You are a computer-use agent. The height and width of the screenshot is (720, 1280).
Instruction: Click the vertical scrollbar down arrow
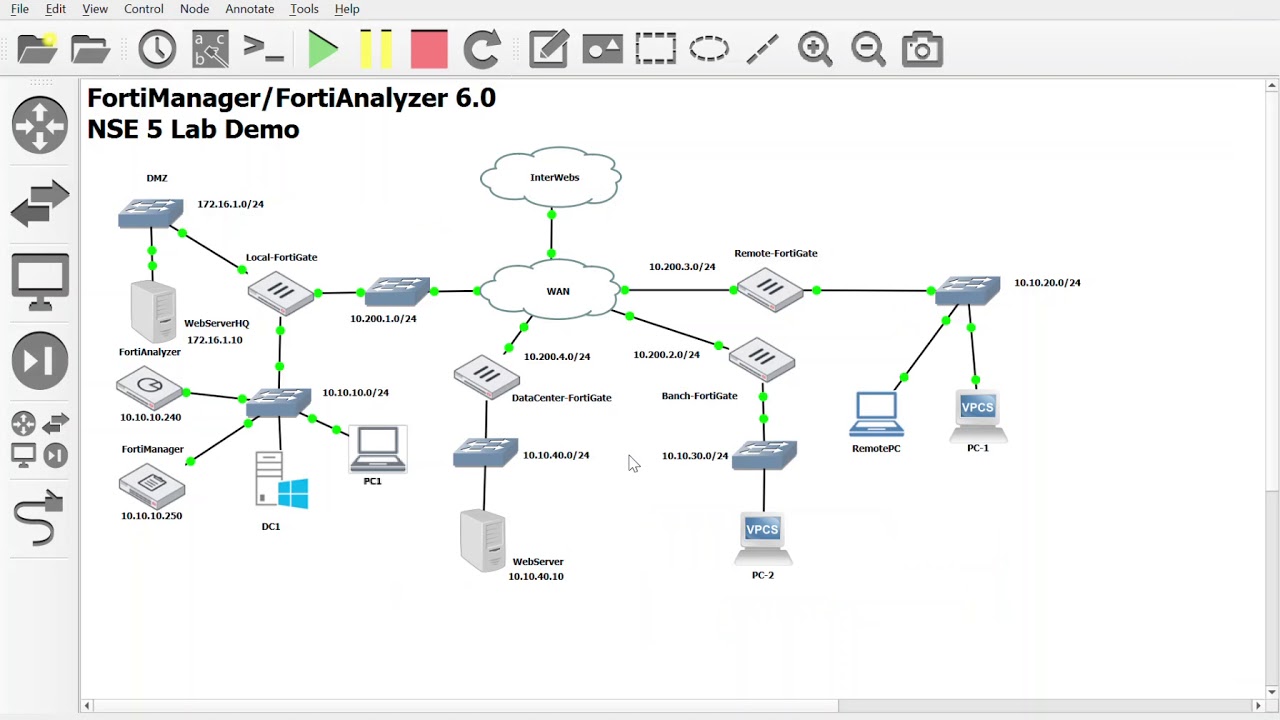coord(1272,691)
